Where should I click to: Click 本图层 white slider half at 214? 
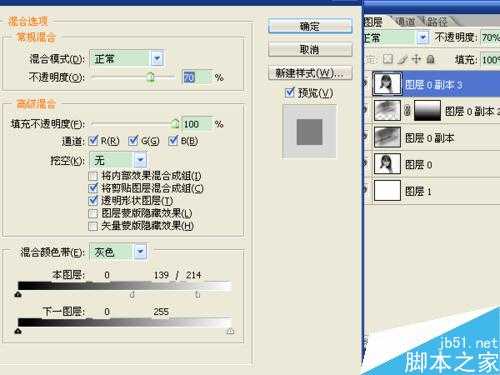tap(198, 294)
